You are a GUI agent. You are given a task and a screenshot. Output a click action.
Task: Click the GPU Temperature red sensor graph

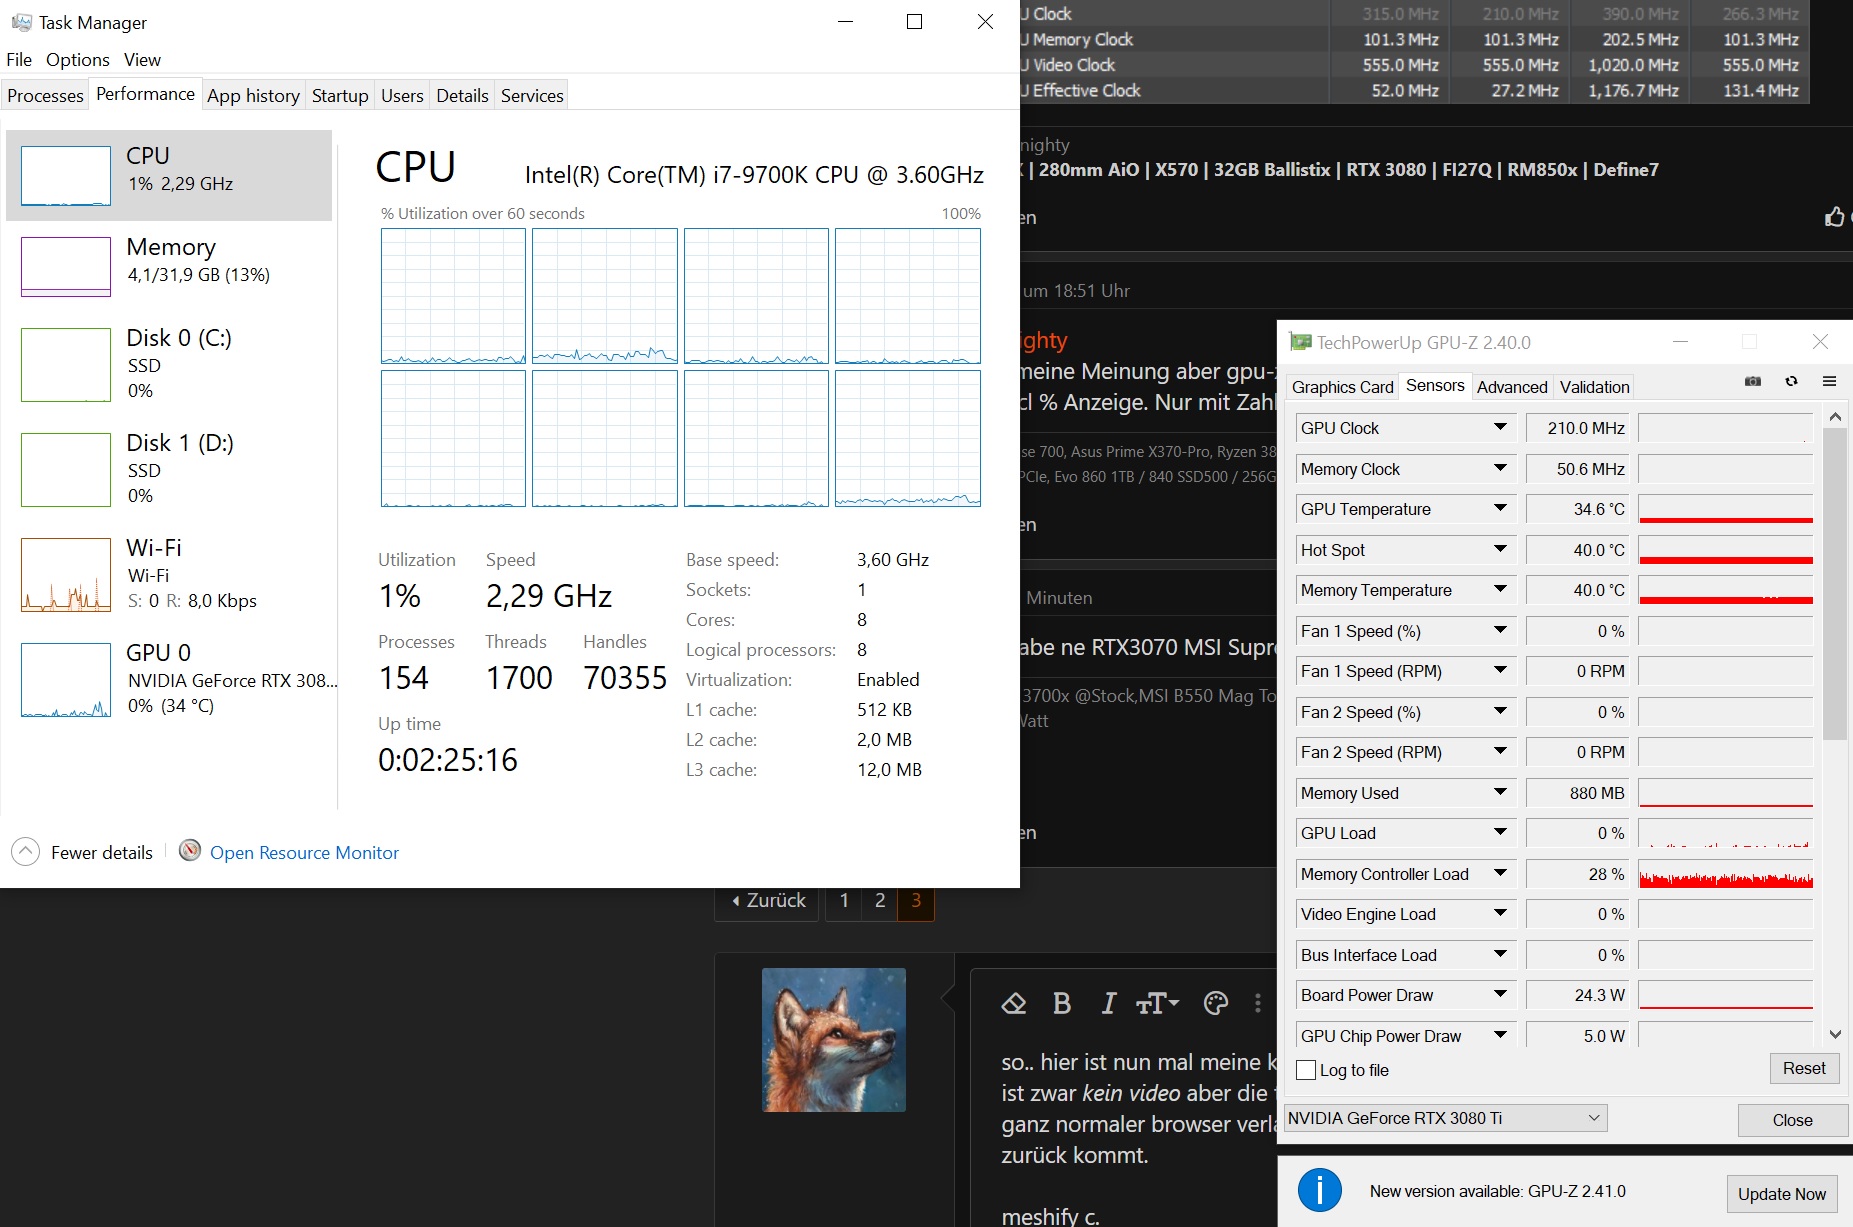(1726, 509)
